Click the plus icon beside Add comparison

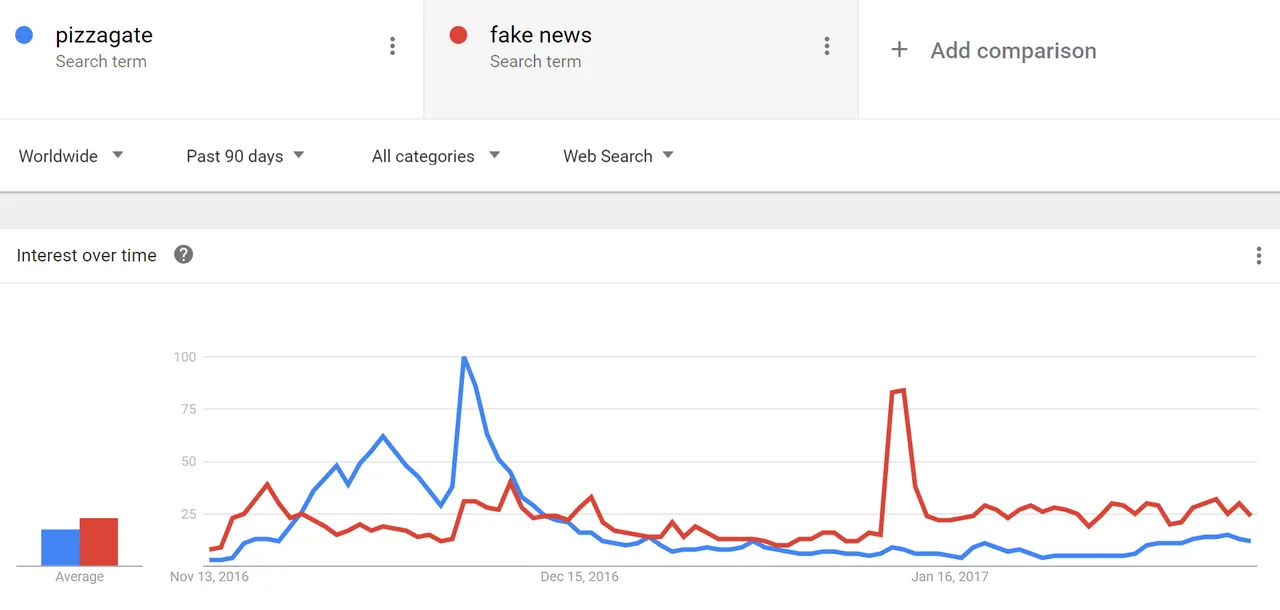[x=899, y=50]
